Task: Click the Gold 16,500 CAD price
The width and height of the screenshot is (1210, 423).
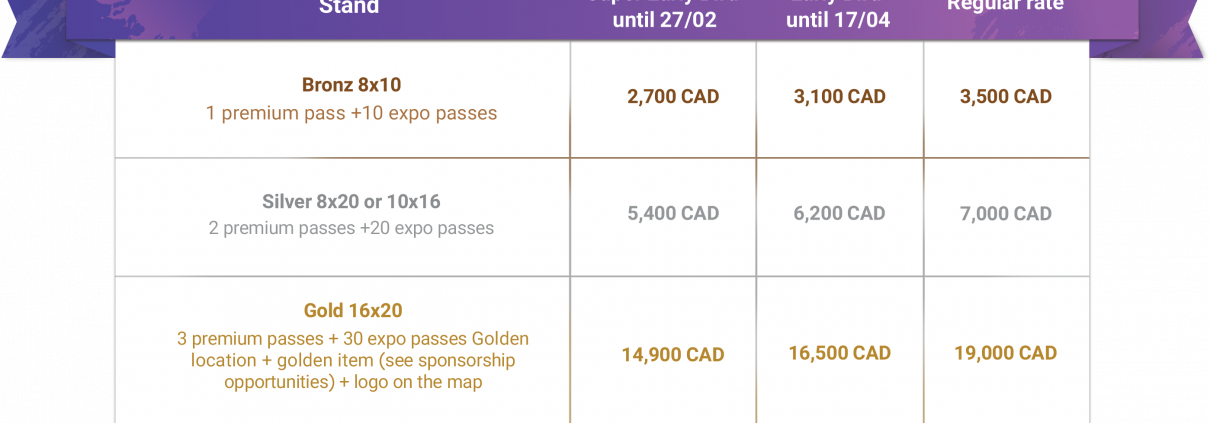Action: pyautogui.click(x=840, y=353)
